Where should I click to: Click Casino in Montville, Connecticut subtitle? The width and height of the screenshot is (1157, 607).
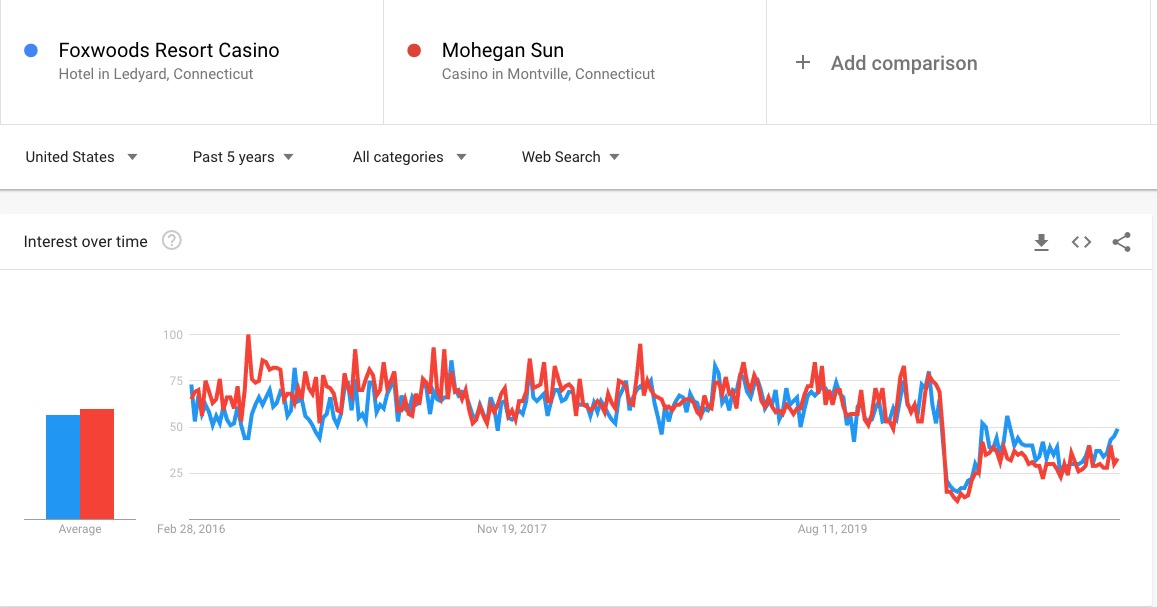point(548,74)
